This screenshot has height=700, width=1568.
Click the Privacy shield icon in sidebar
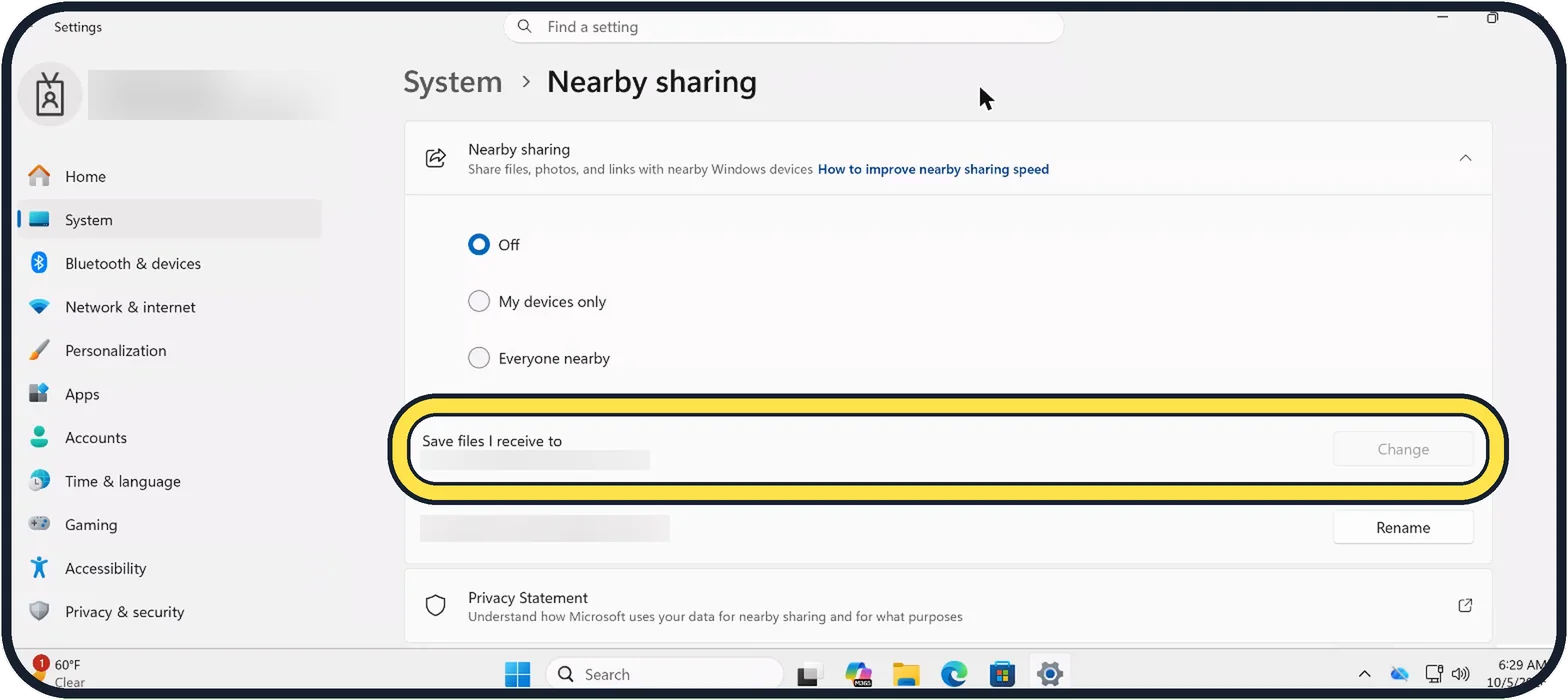[39, 611]
